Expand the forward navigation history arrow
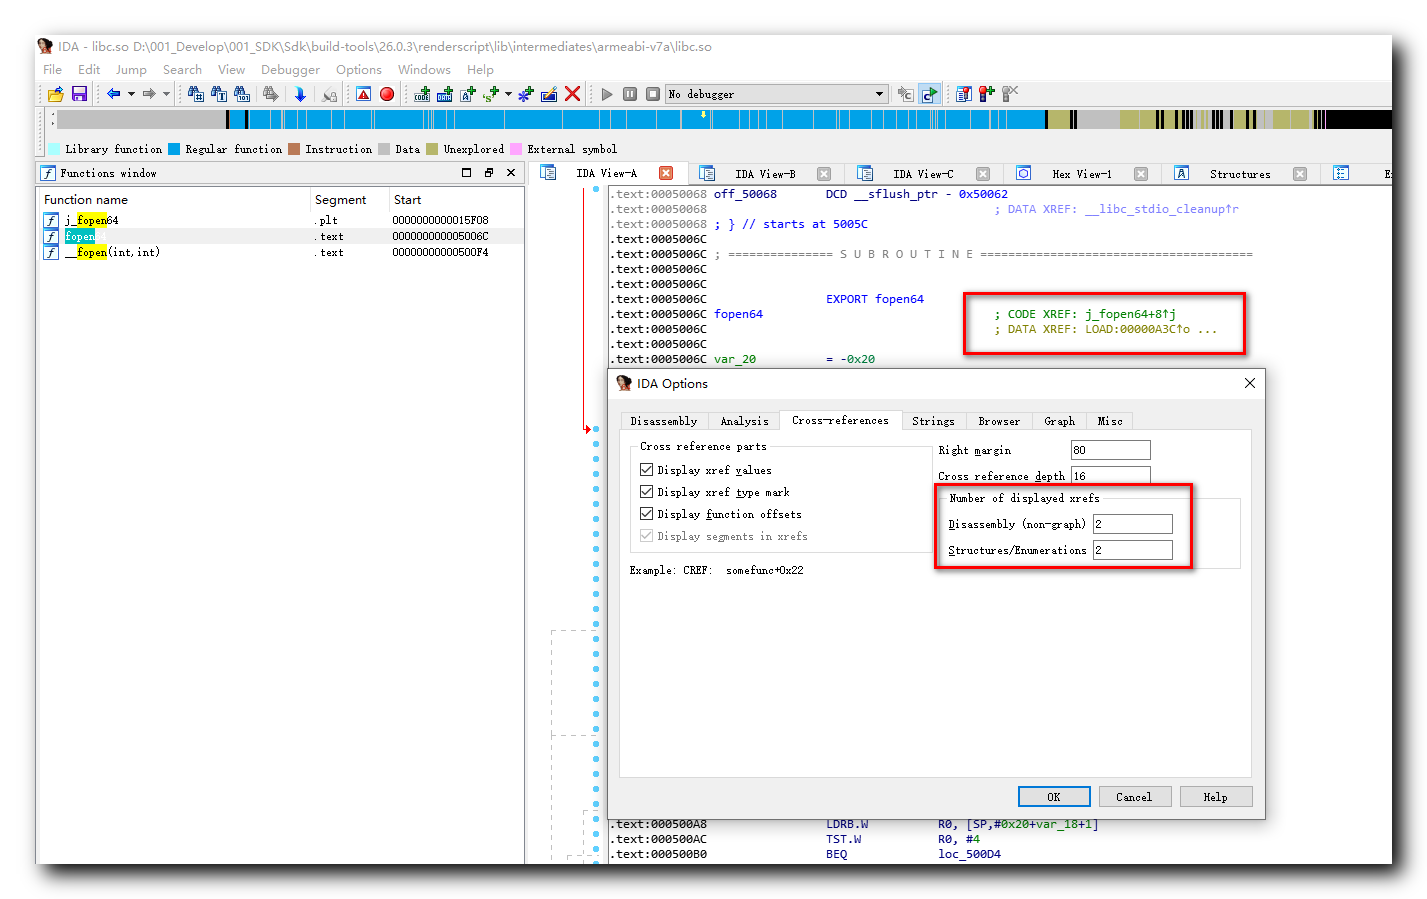 (166, 94)
